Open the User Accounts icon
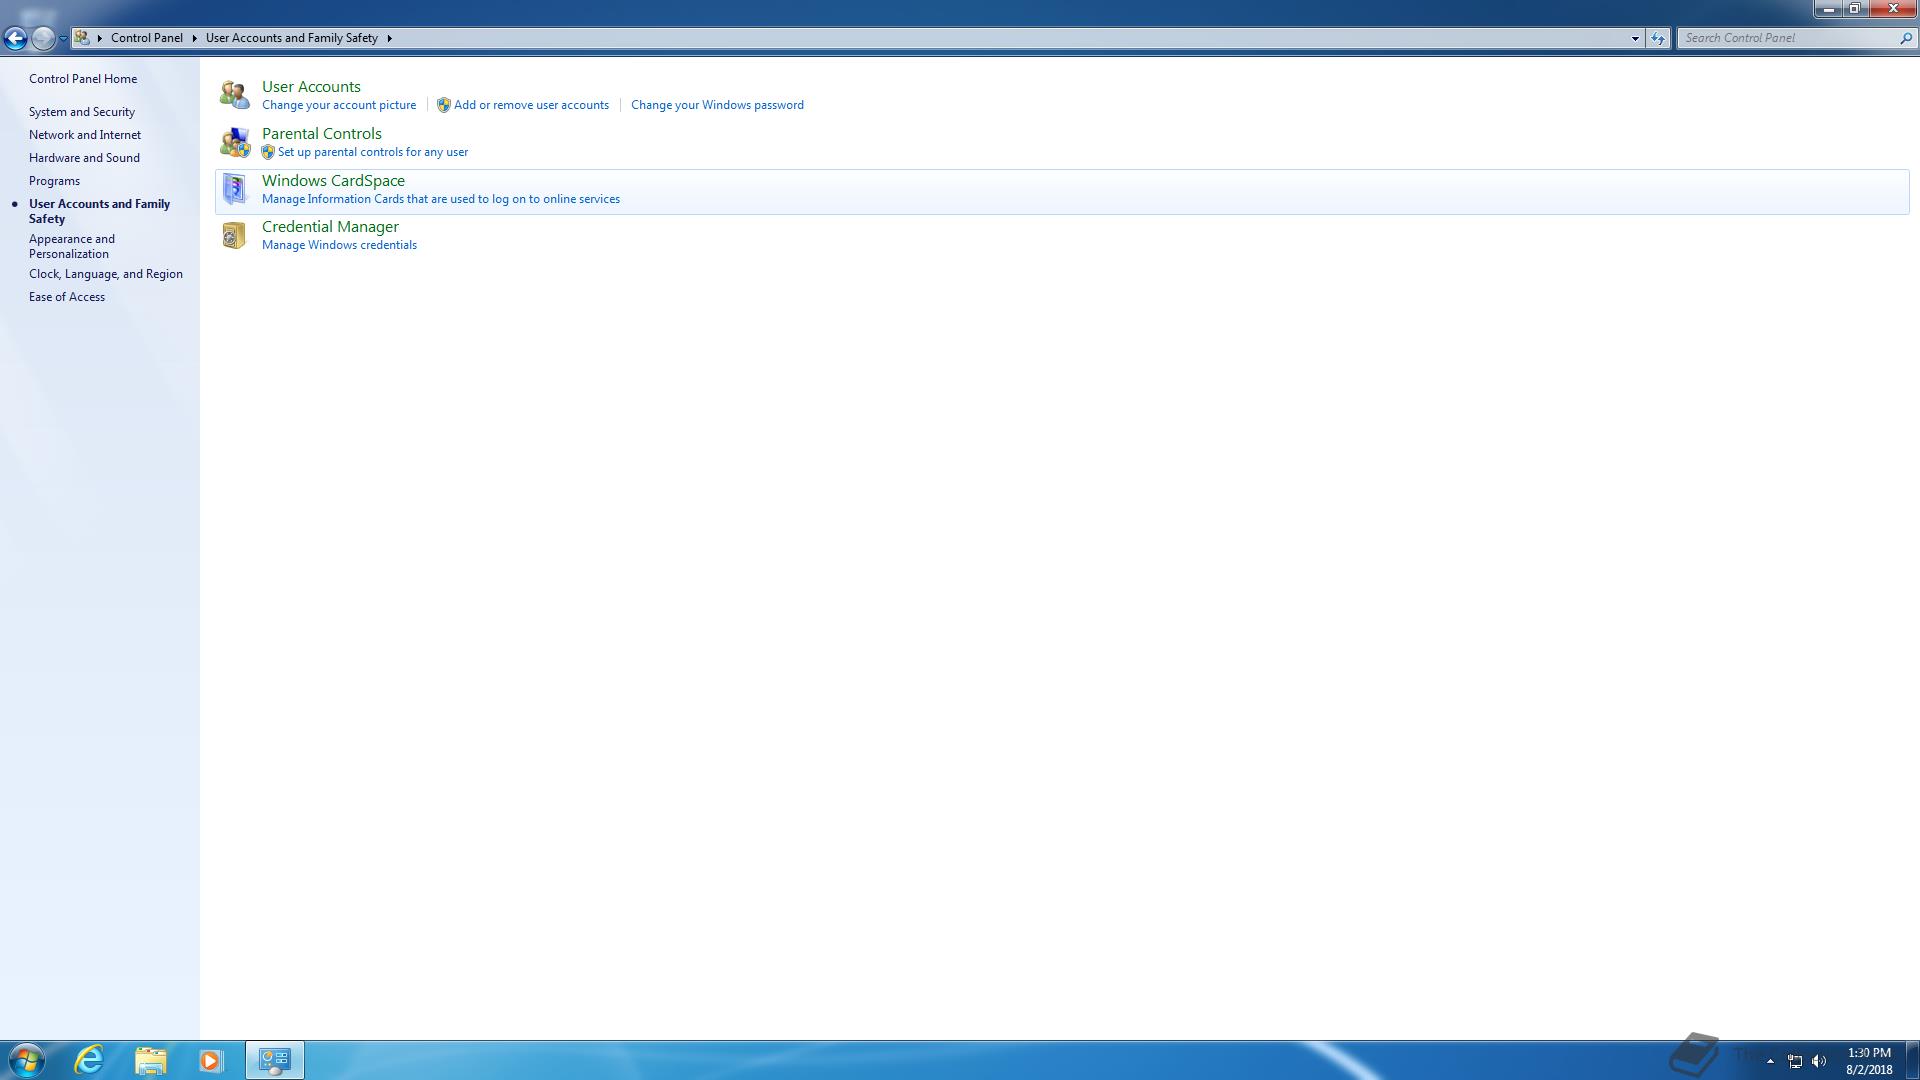The image size is (1920, 1080). (x=234, y=95)
